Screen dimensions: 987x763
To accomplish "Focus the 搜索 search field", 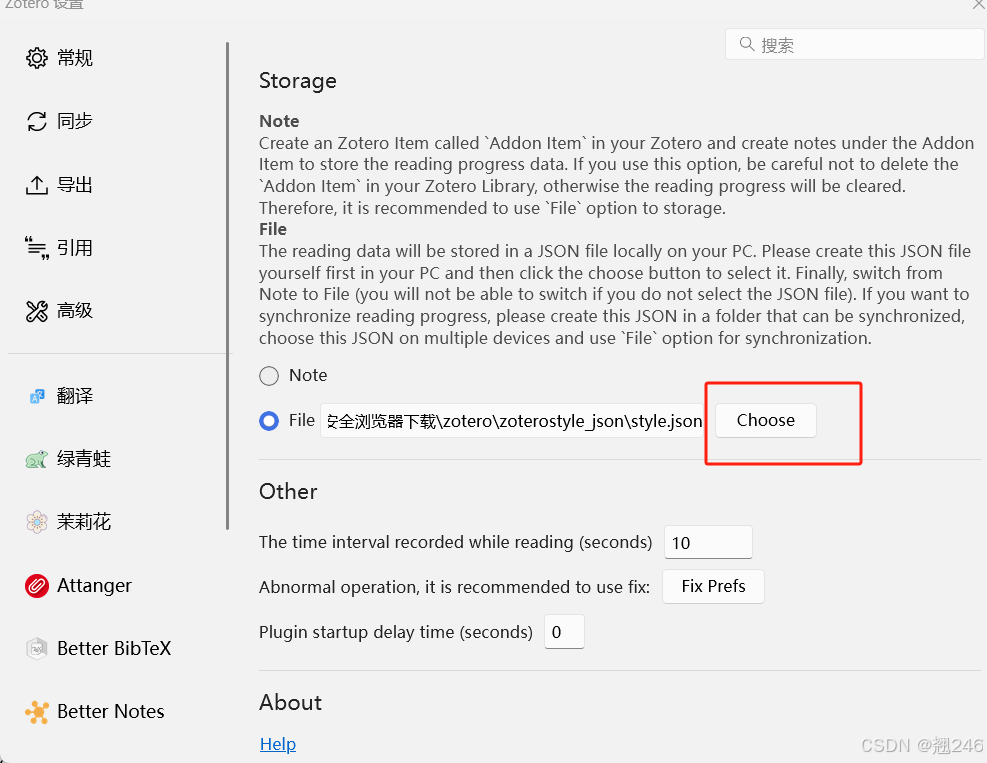I will tap(855, 44).
